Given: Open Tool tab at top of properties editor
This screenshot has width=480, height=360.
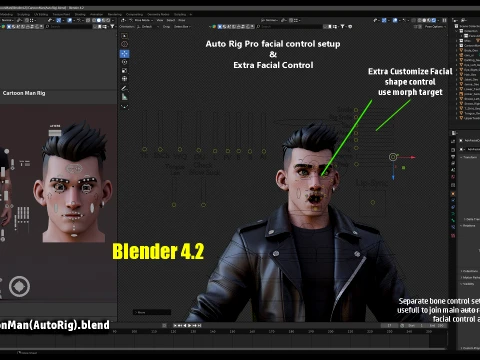Looking at the screenshot, I should (453, 140).
